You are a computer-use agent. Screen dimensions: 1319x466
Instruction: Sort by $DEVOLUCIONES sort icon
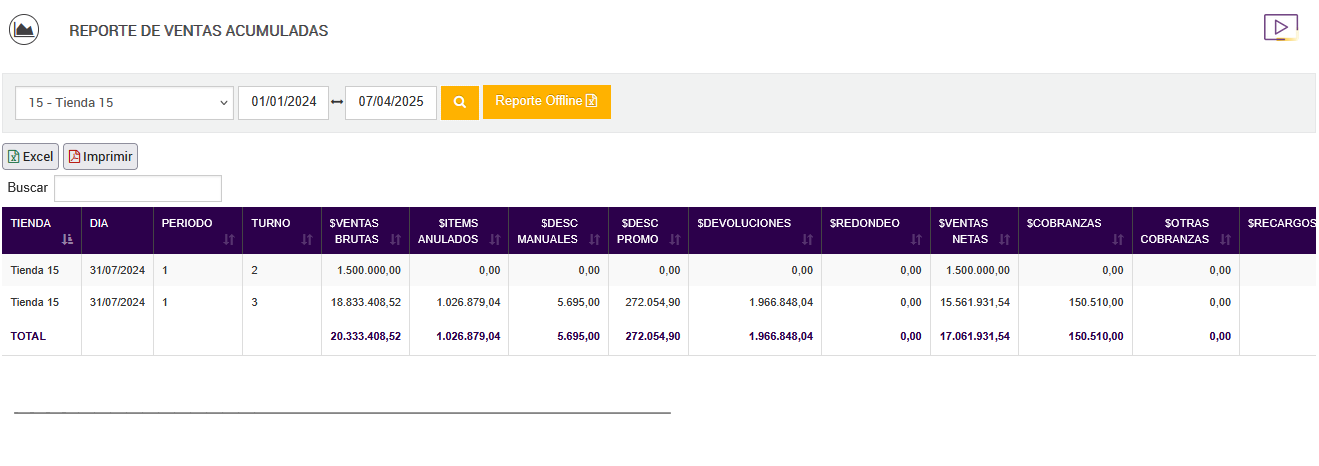click(x=807, y=239)
